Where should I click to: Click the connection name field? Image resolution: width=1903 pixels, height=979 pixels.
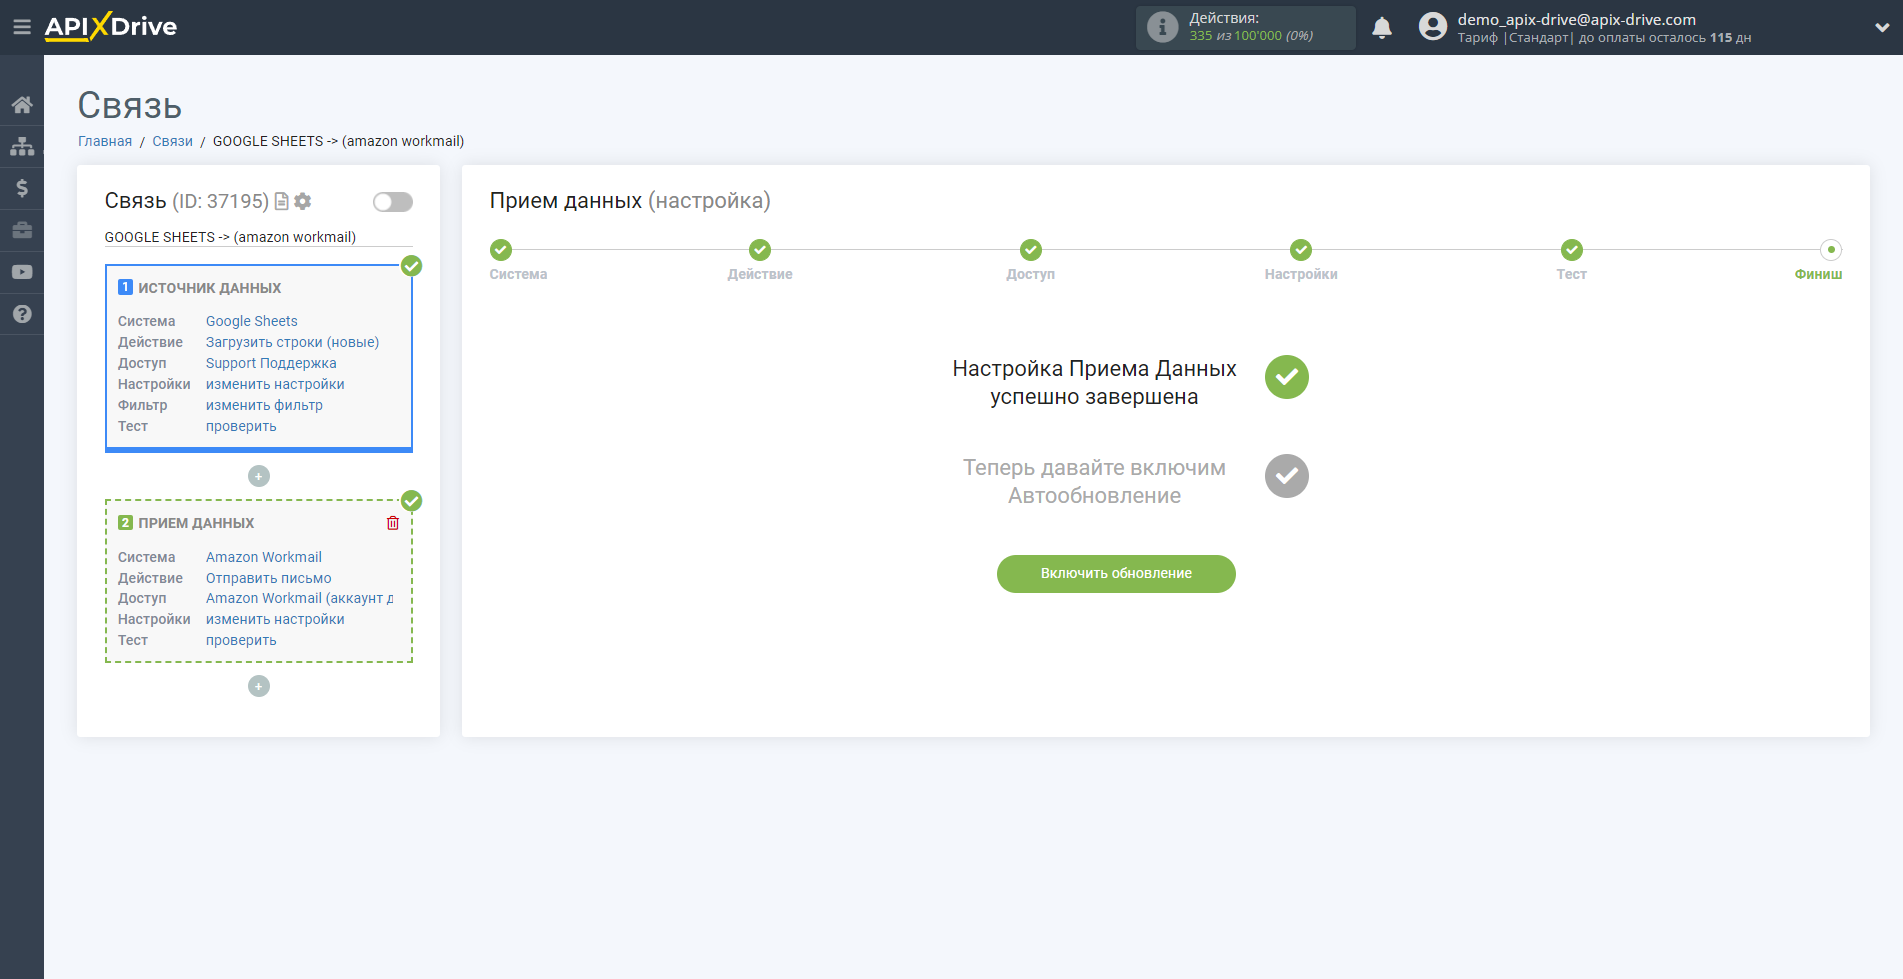259,237
